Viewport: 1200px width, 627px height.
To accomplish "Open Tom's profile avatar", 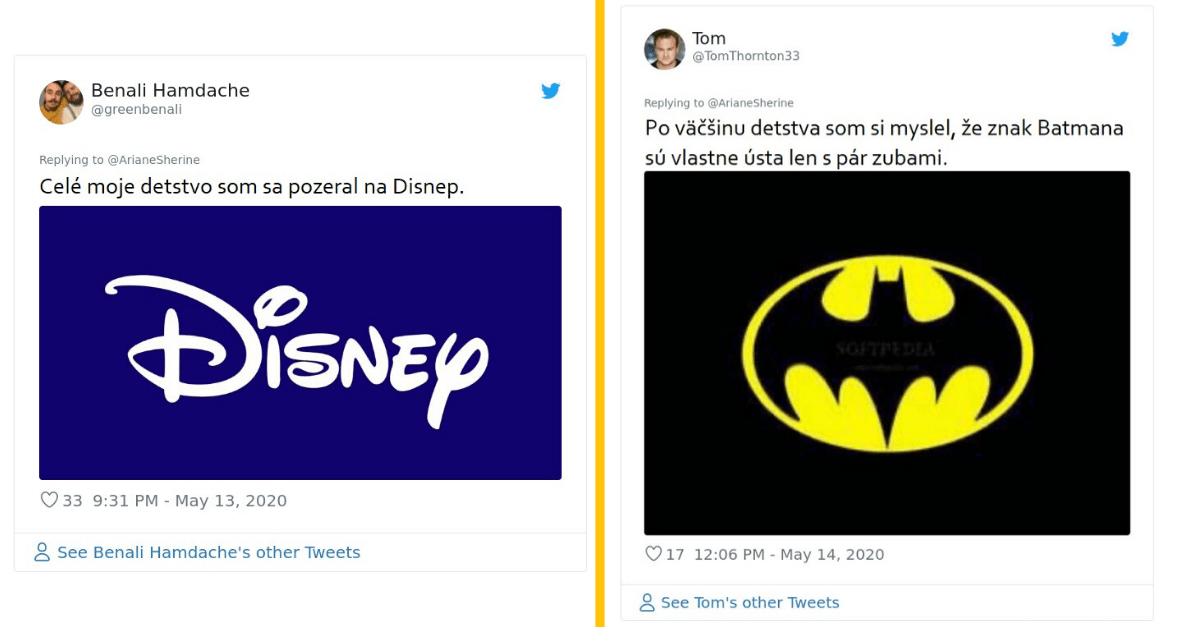I will coord(665,47).
